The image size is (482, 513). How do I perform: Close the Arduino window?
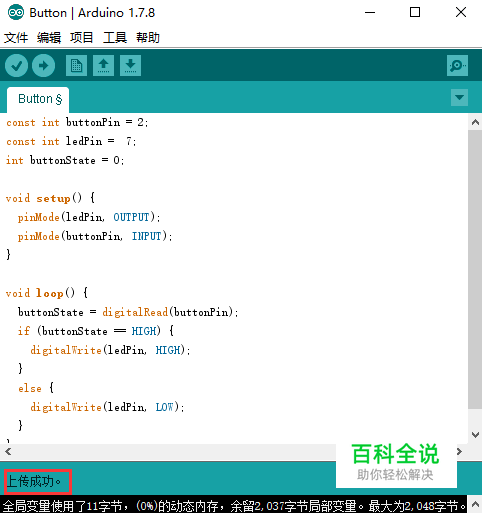coord(461,13)
